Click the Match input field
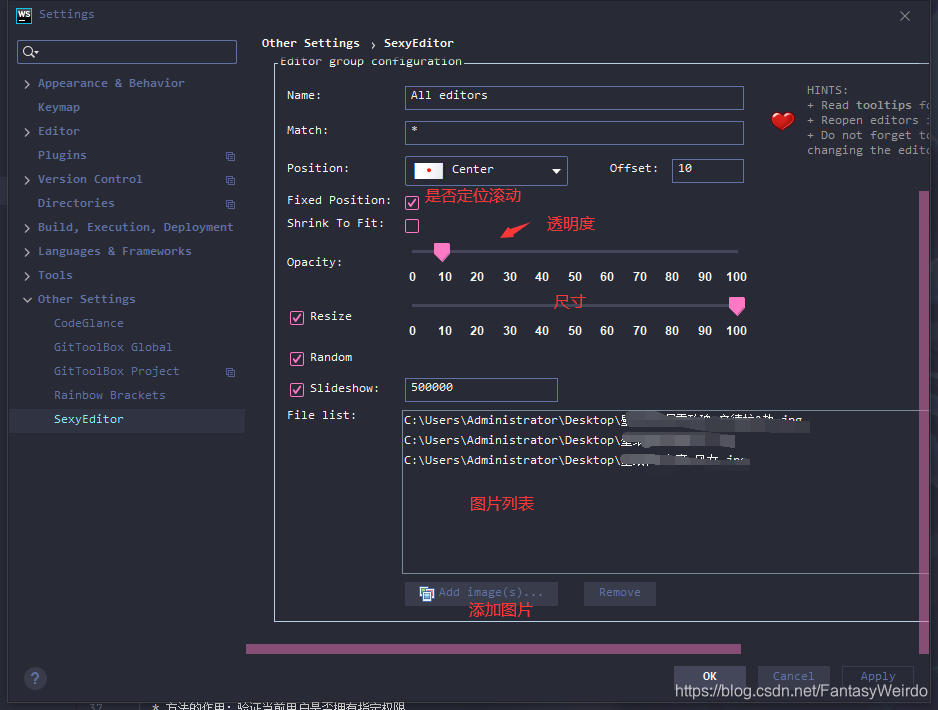This screenshot has height=710, width=938. pos(574,133)
